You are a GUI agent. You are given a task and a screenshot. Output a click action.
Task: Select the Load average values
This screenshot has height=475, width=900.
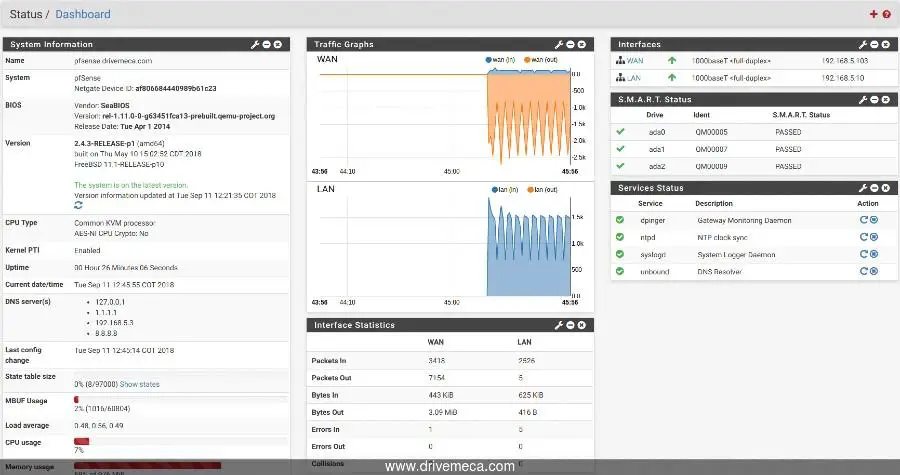[99, 426]
